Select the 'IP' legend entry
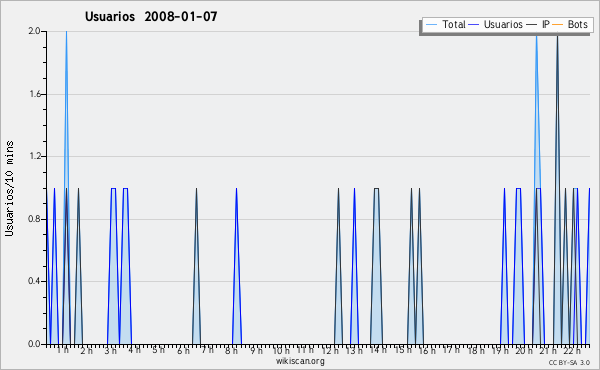 [x=538, y=24]
